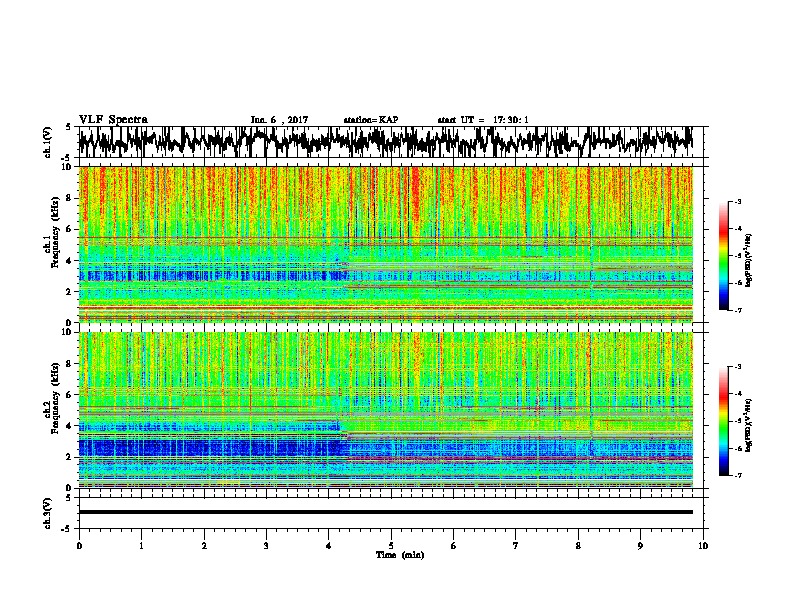Click the "2" tick on ch.2 frequency axis

[x=71, y=457]
